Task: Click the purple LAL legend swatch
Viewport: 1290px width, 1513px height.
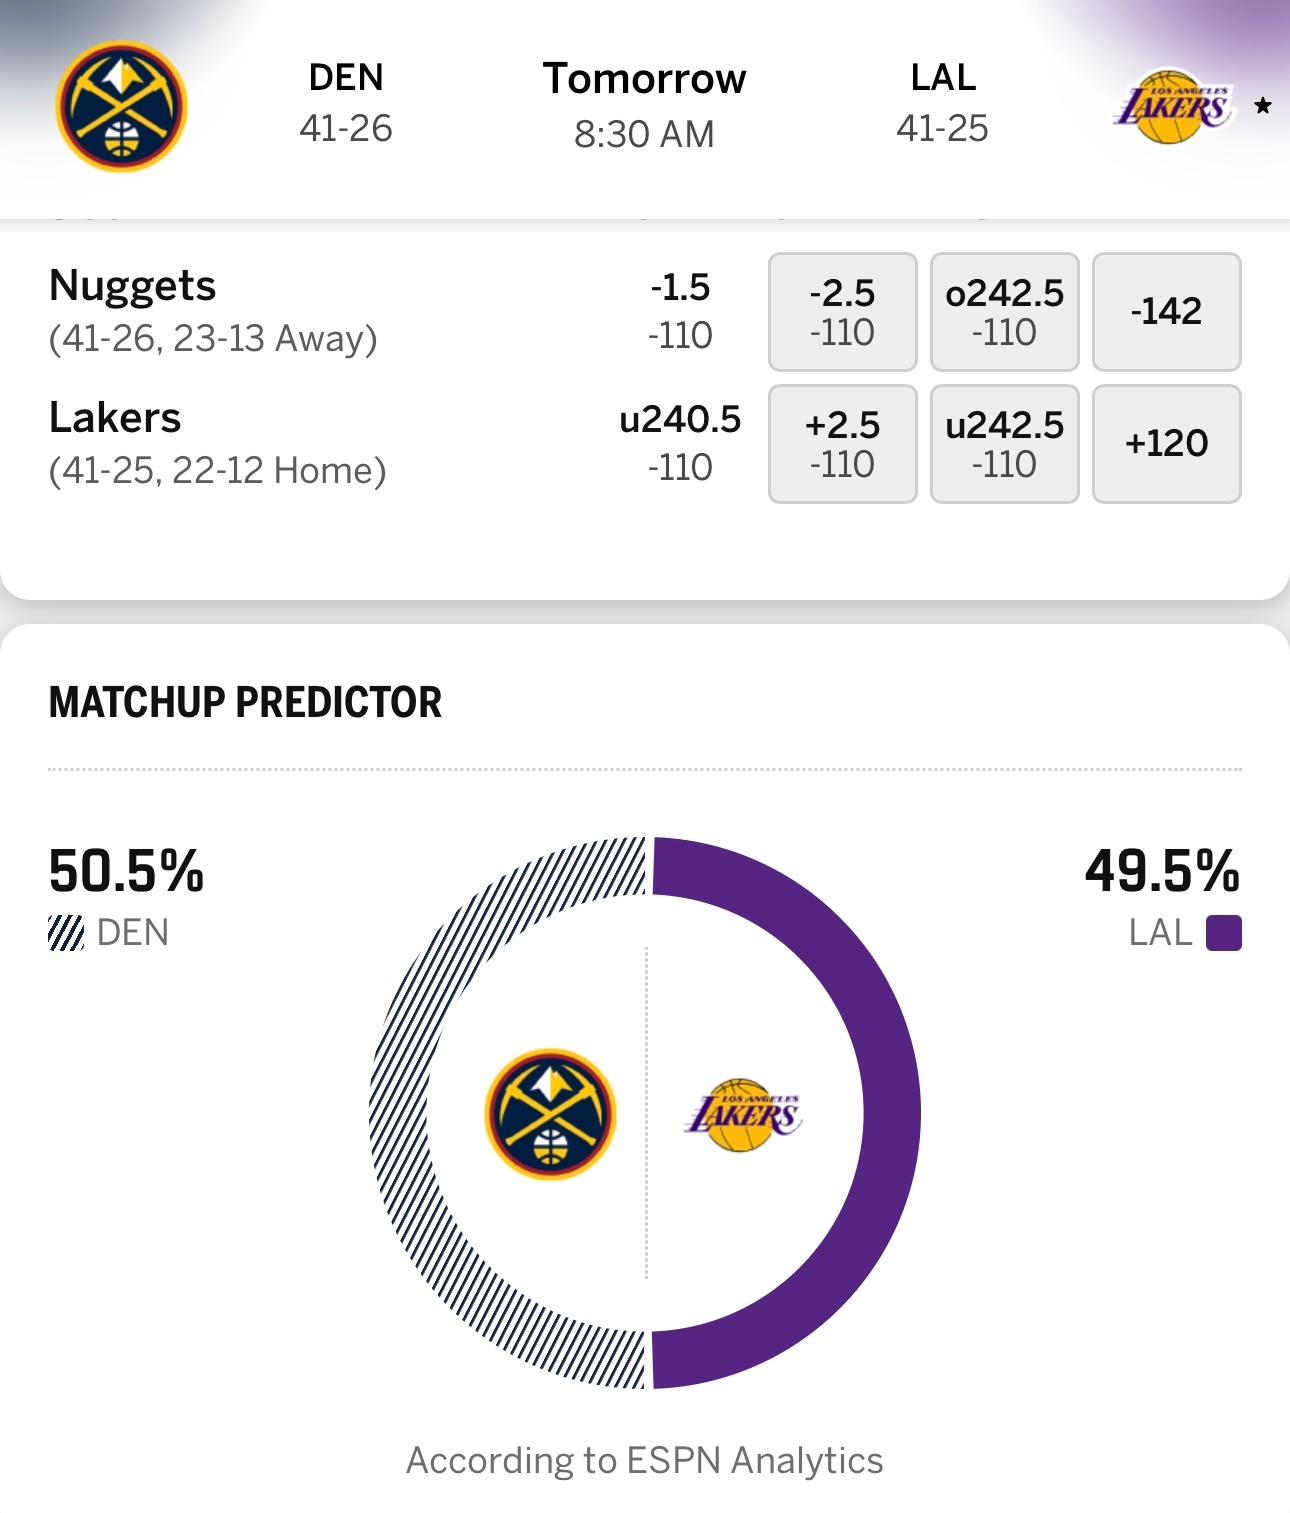Action: (1223, 933)
